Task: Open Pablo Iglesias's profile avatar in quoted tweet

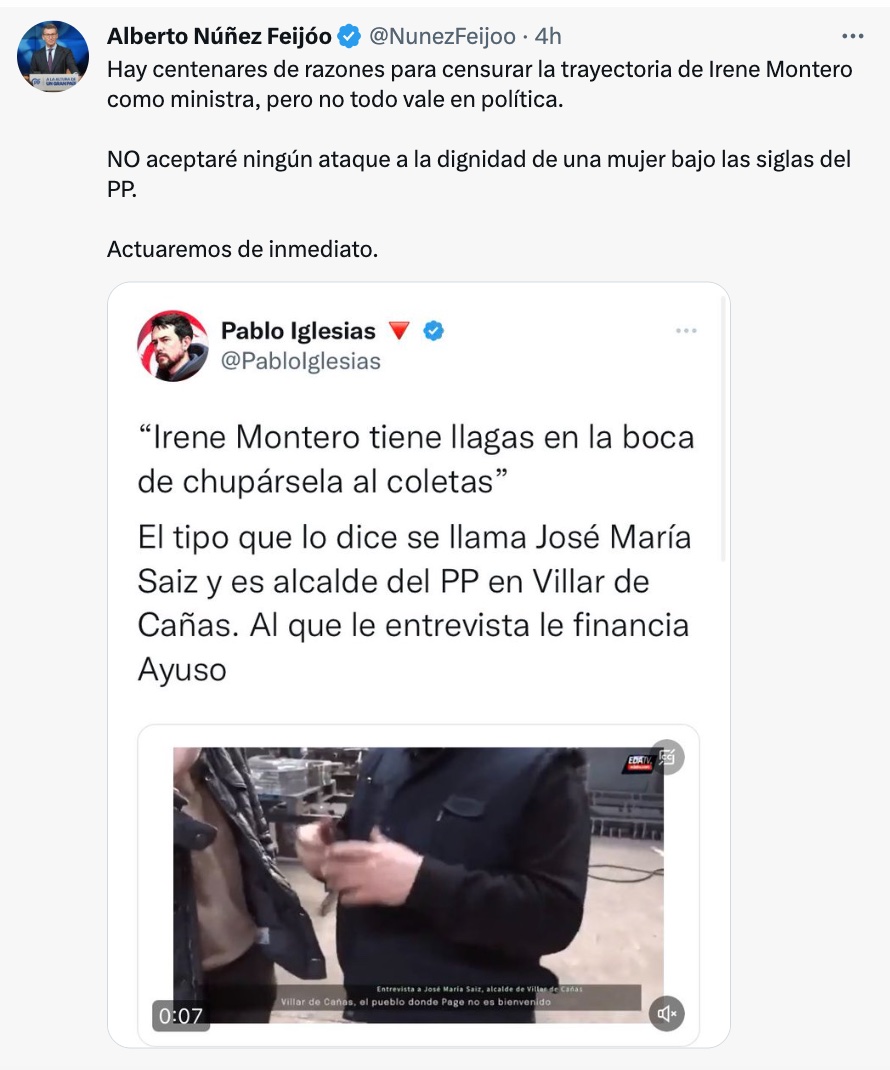Action: [173, 346]
